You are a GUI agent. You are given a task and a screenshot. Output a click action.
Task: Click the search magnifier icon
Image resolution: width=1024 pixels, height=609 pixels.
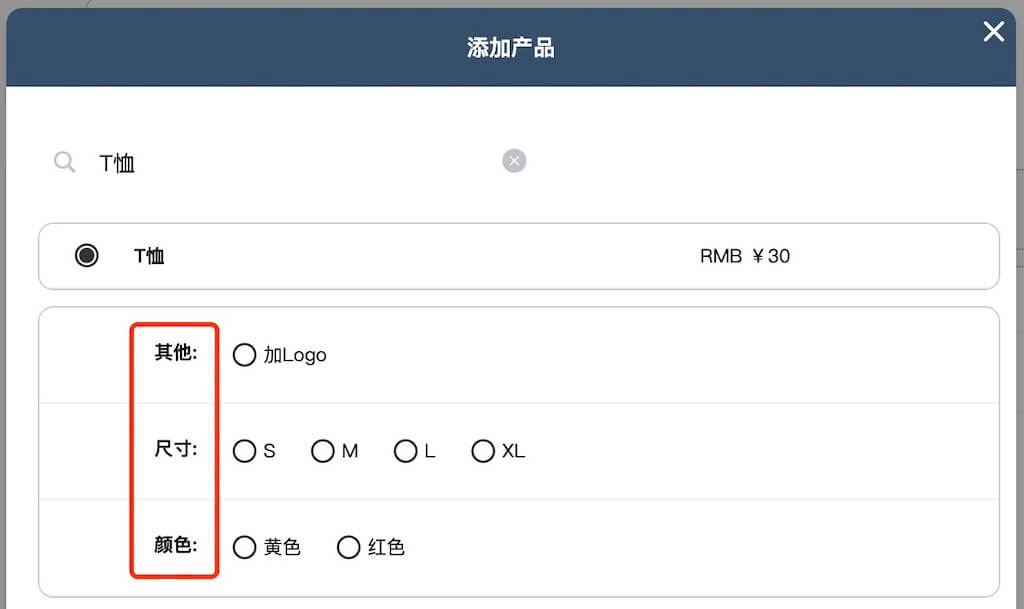(63, 162)
